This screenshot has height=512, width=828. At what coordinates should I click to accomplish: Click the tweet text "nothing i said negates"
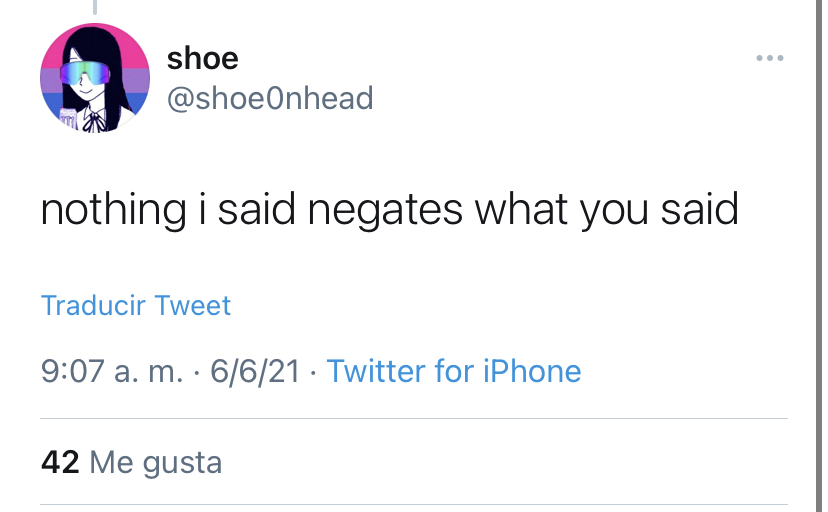[x=252, y=210]
